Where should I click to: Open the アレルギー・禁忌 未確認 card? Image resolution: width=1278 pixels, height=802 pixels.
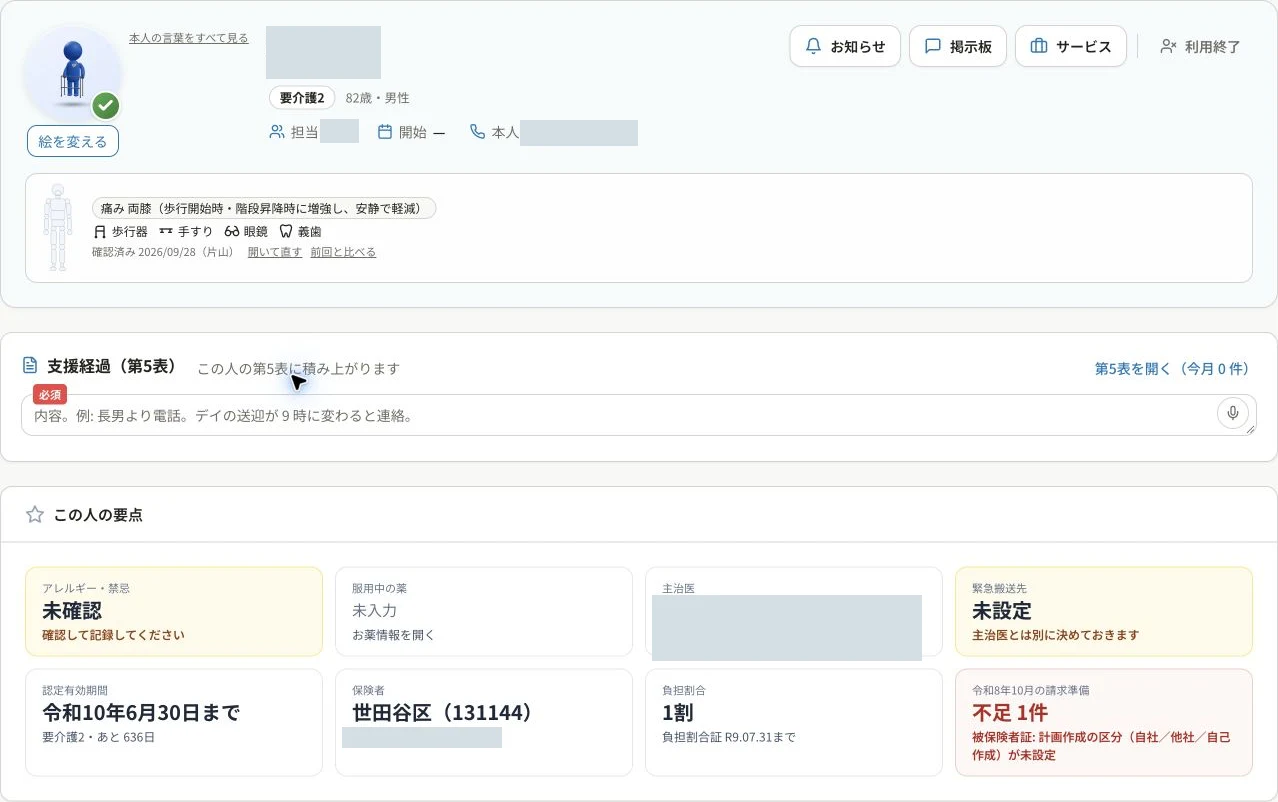174,611
